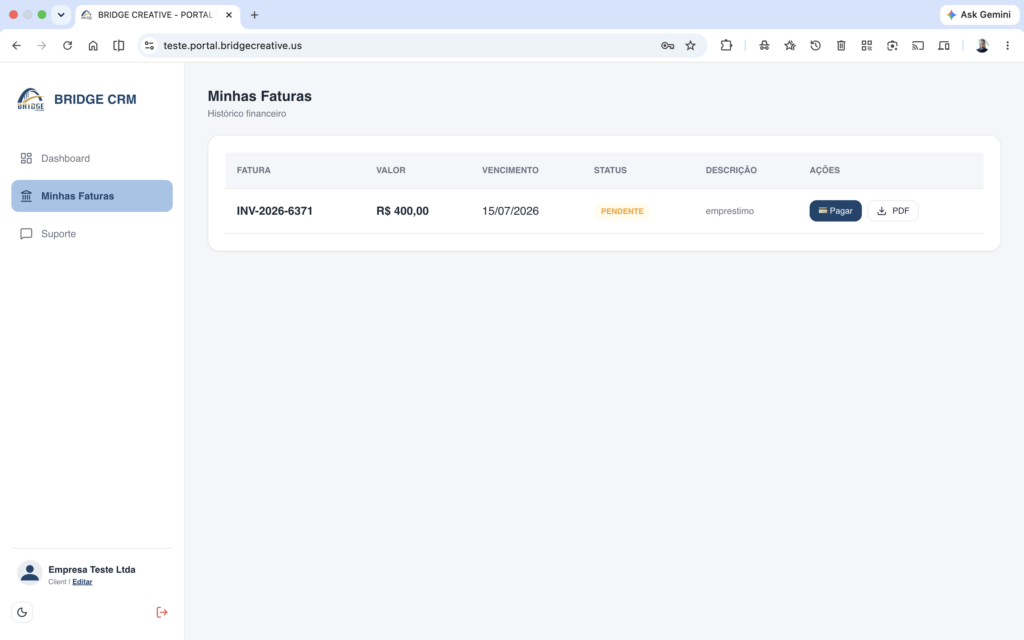The width and height of the screenshot is (1024, 640).
Task: Click invoice number INV-2026-6371
Action: tap(274, 211)
